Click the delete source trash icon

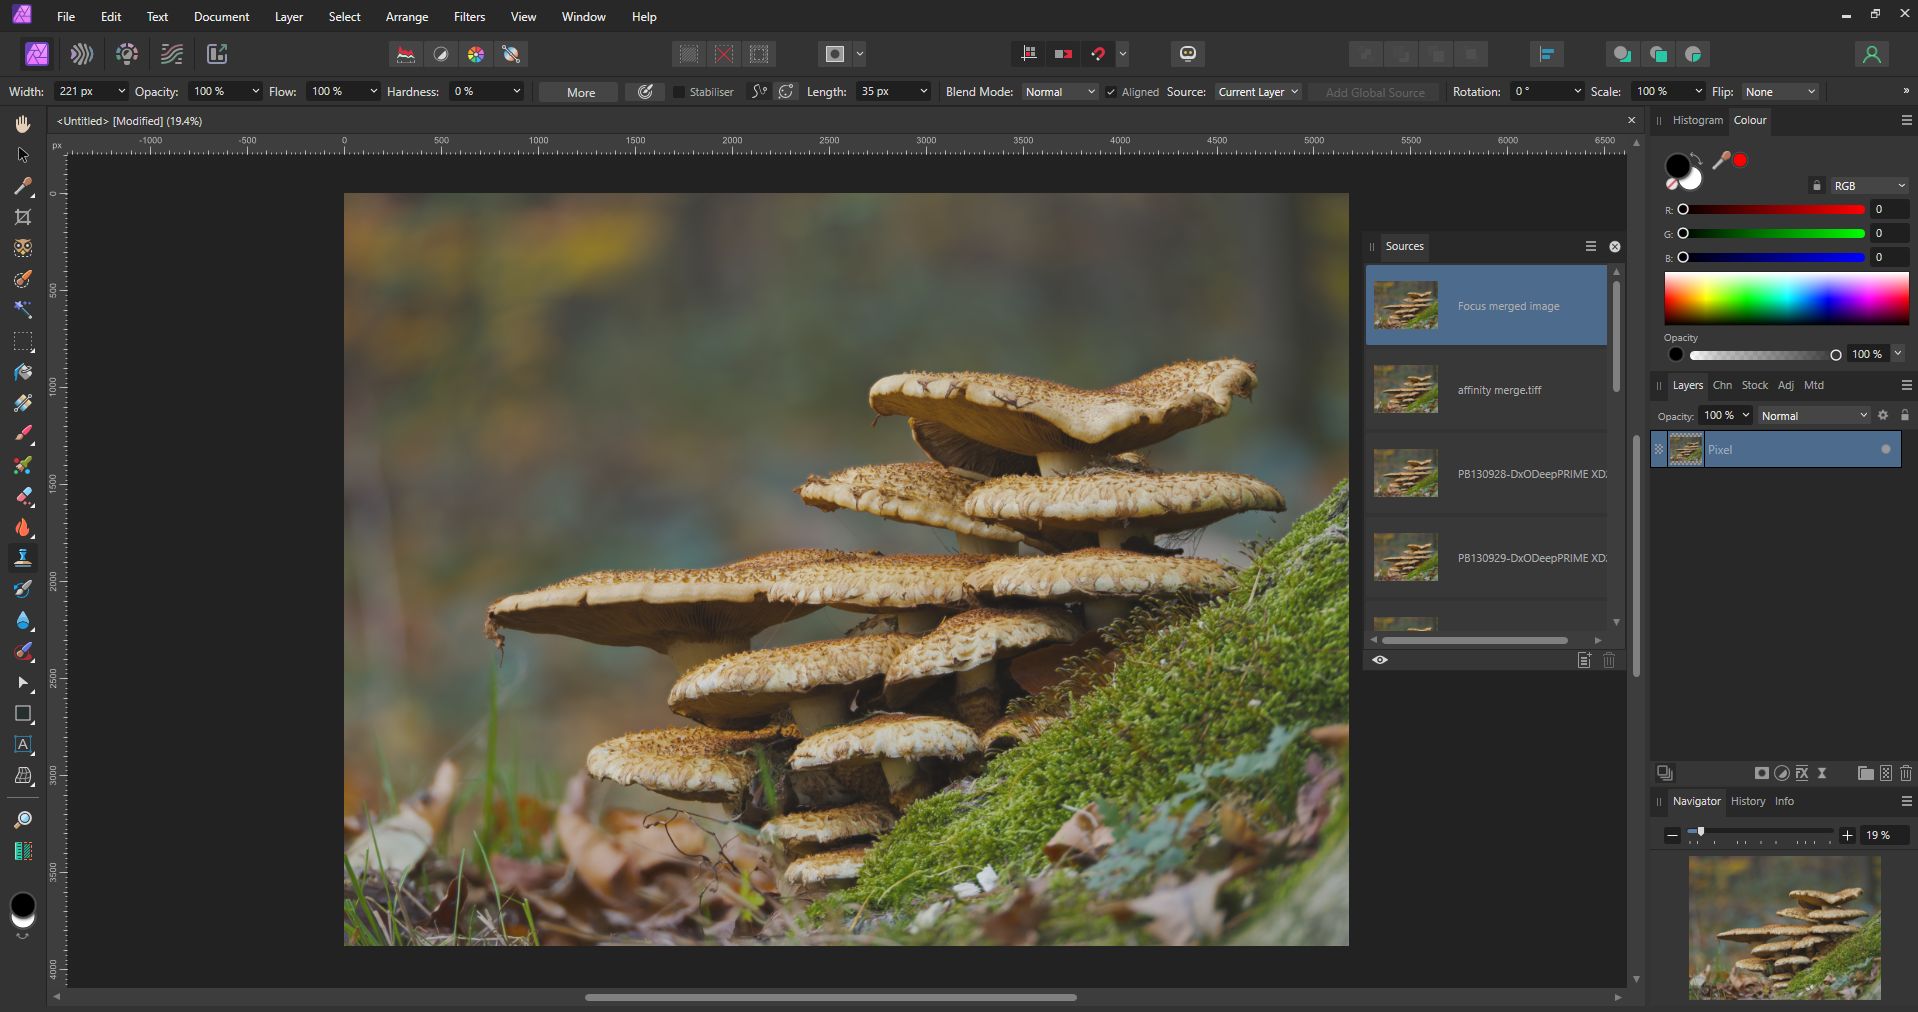point(1609,660)
